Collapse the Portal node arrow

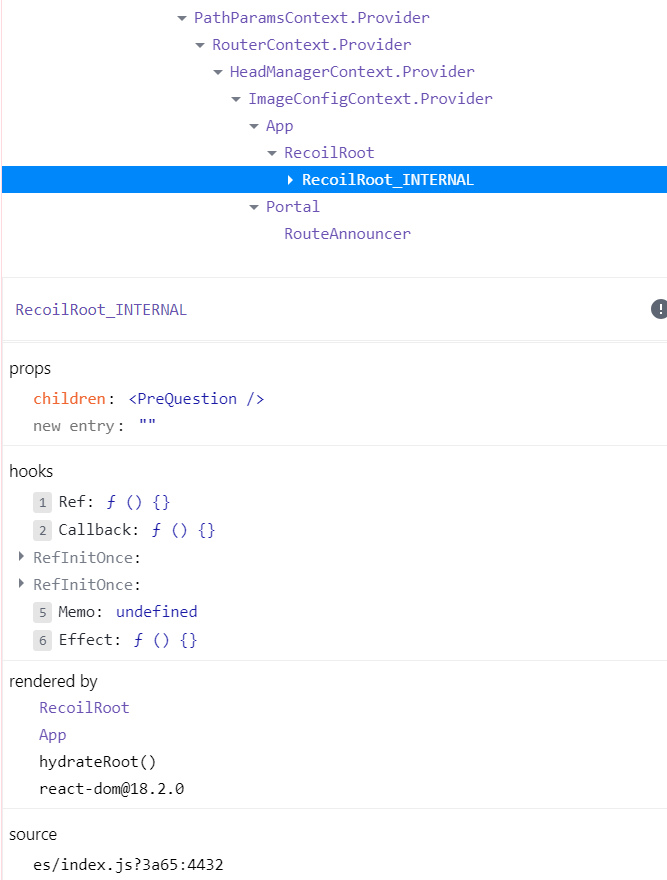(x=254, y=207)
